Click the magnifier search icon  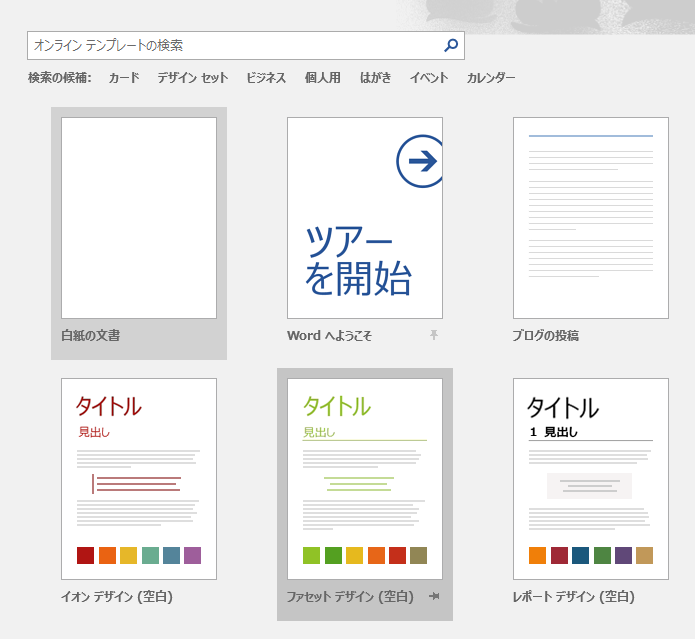point(451,45)
